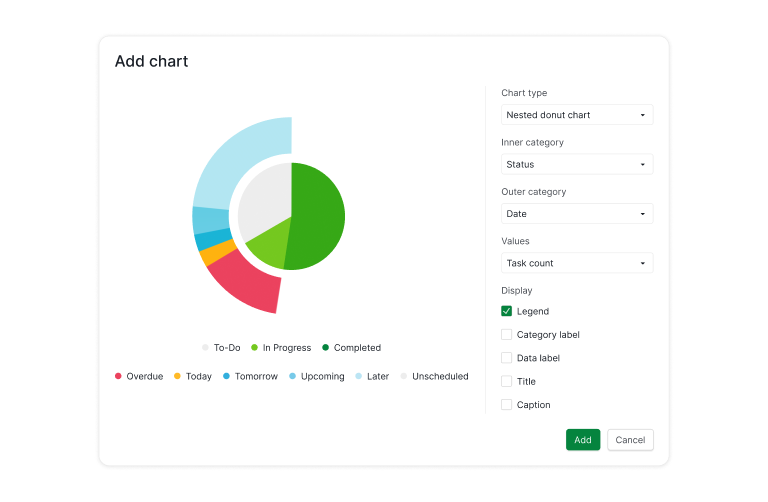The image size is (768, 502).
Task: Enable the Title display checkbox
Action: [x=507, y=381]
